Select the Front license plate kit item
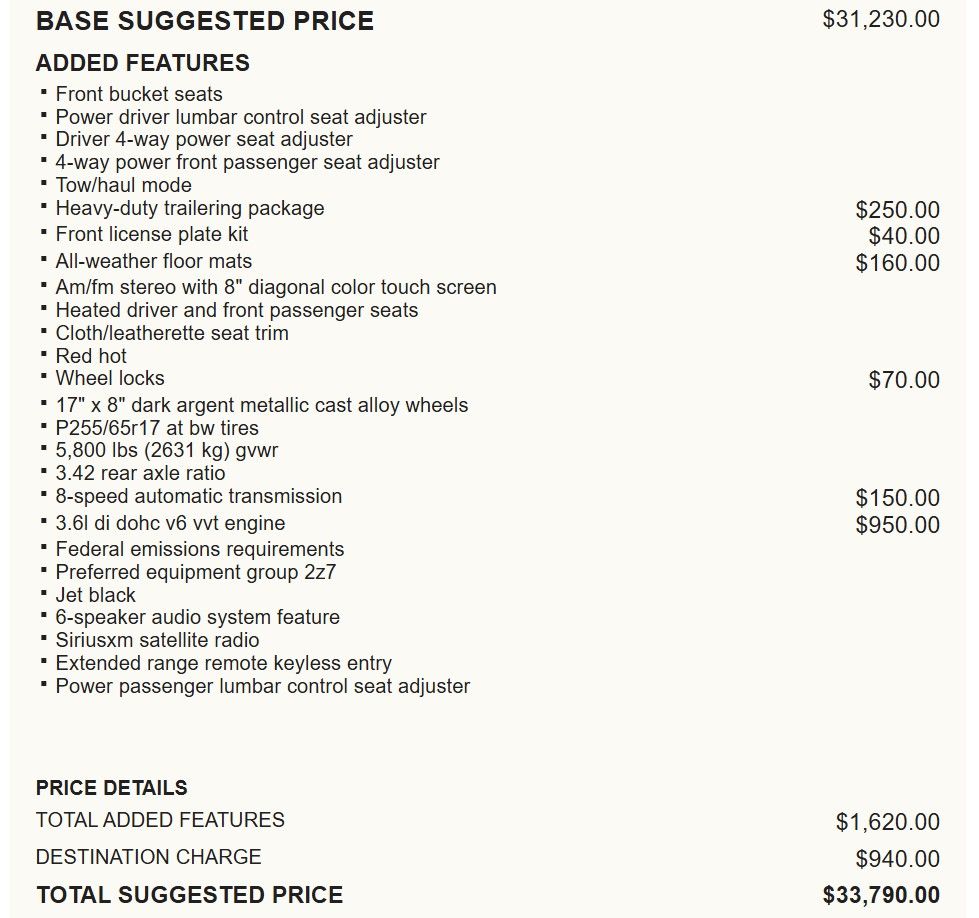Viewport: 979px width, 918px height. click(x=151, y=234)
